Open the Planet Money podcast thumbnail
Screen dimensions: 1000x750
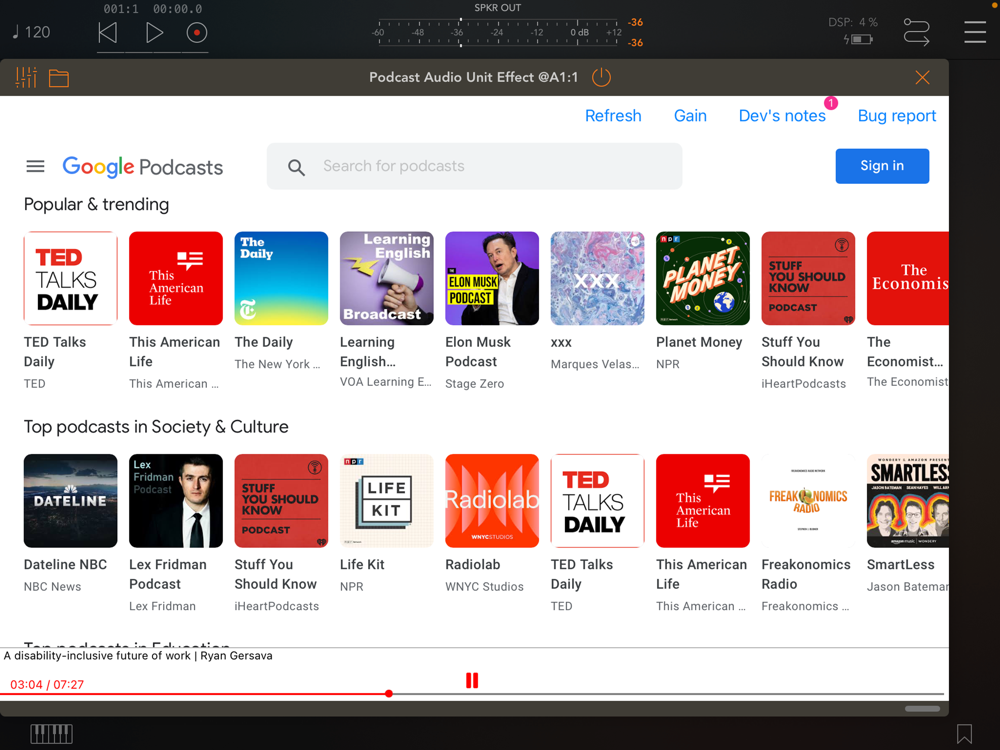click(703, 278)
